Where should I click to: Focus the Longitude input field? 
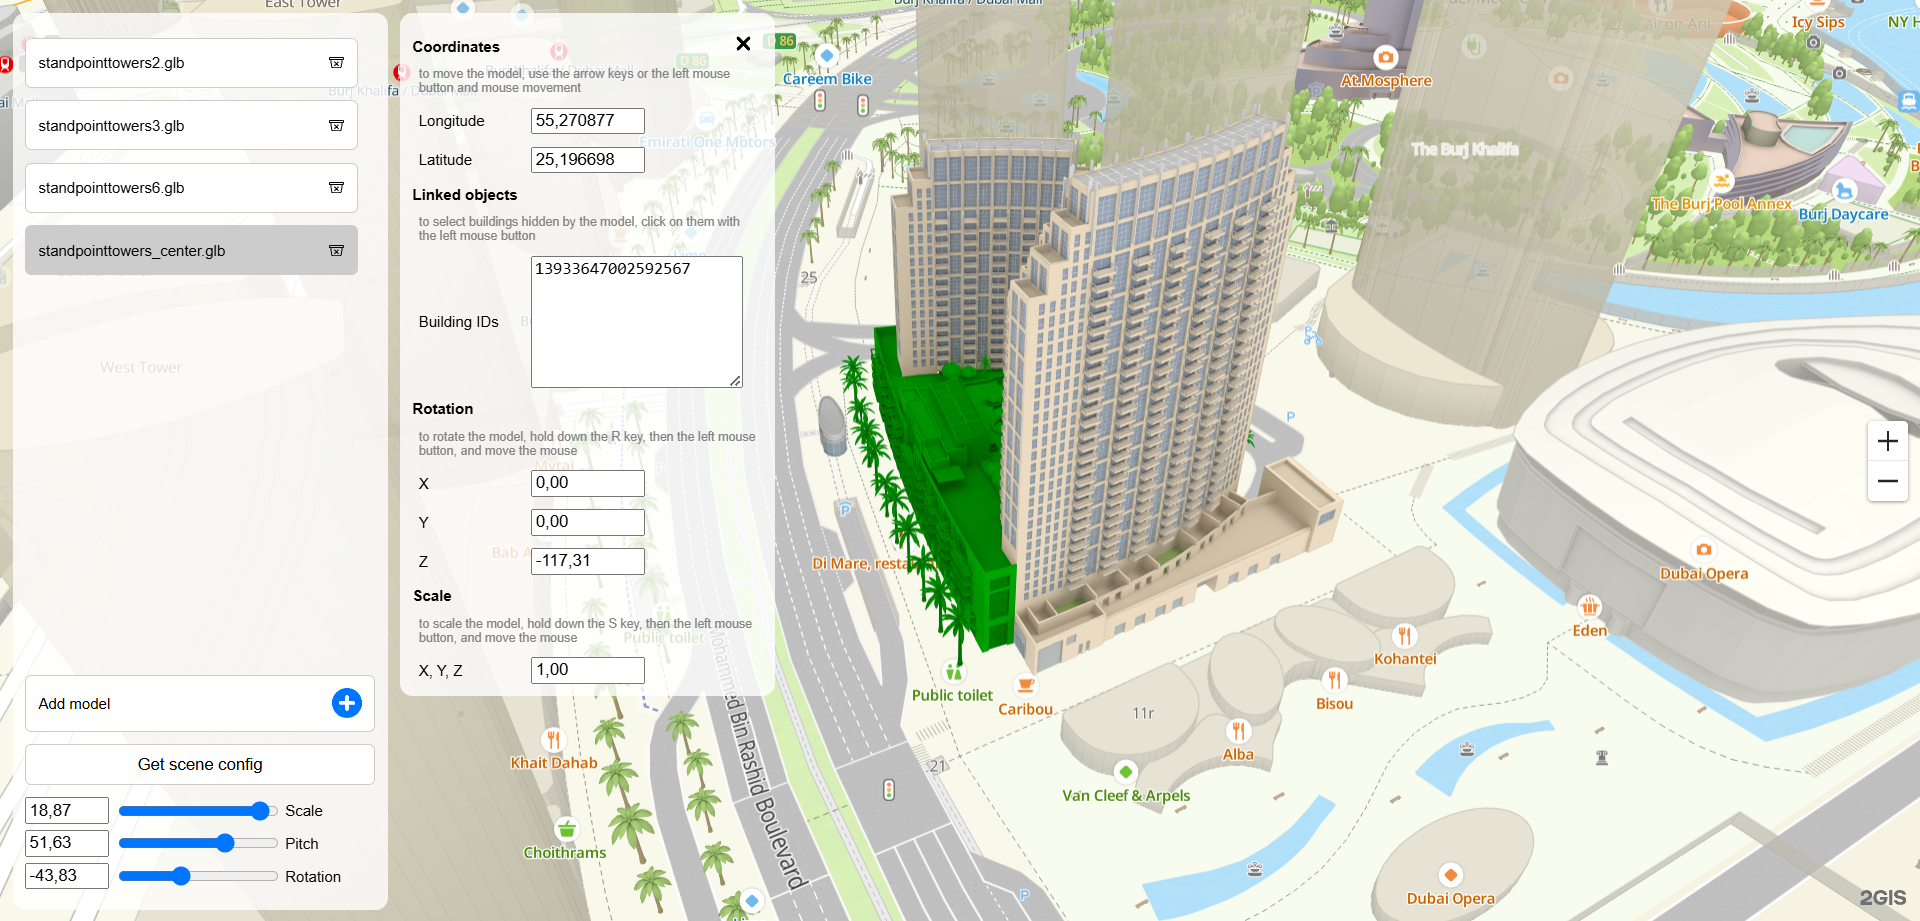coord(587,121)
